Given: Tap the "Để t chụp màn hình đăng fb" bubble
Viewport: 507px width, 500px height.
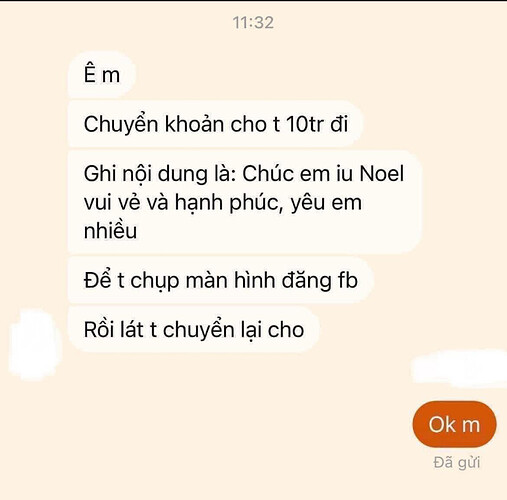Looking at the screenshot, I should tap(220, 280).
